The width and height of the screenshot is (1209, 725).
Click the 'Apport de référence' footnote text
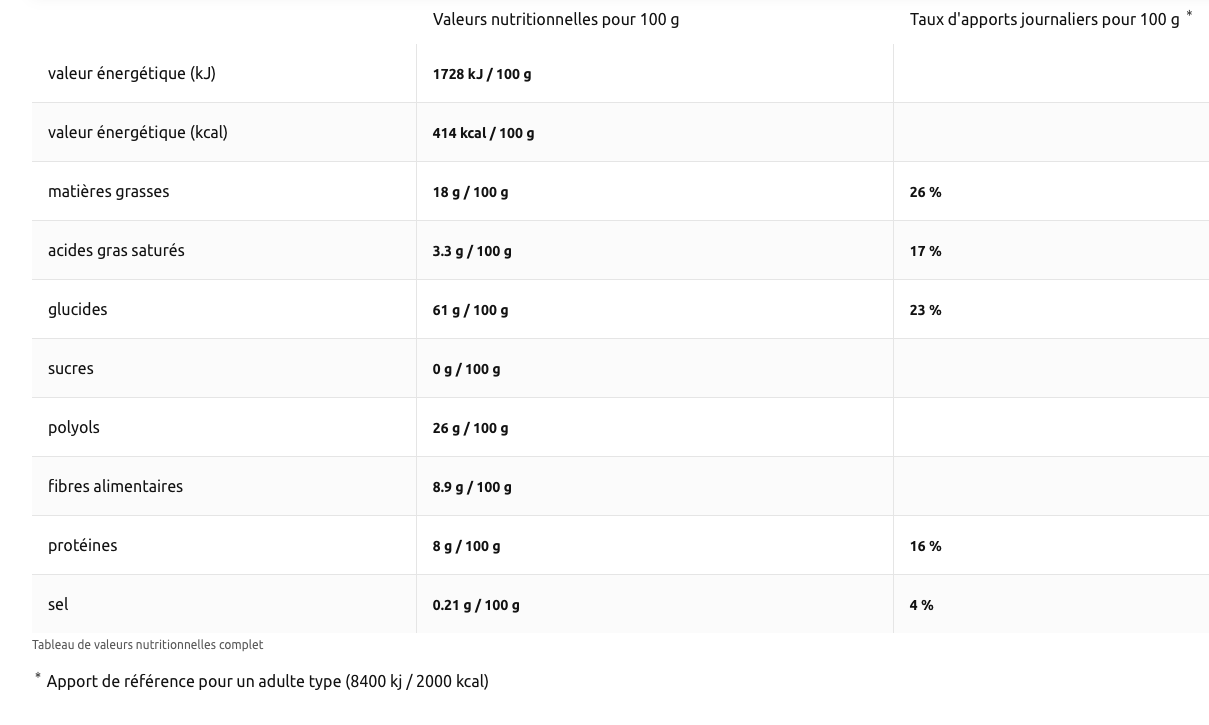[x=267, y=681]
